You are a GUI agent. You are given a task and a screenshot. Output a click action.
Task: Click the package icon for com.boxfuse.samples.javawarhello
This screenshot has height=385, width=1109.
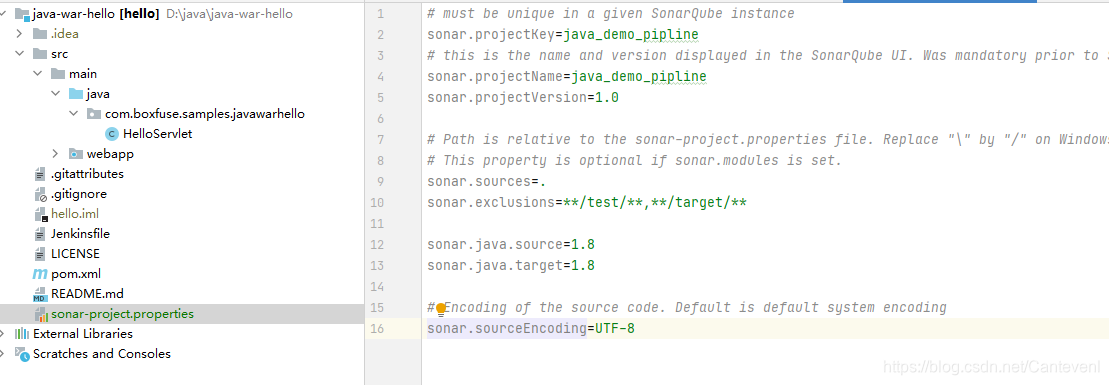[x=94, y=113]
